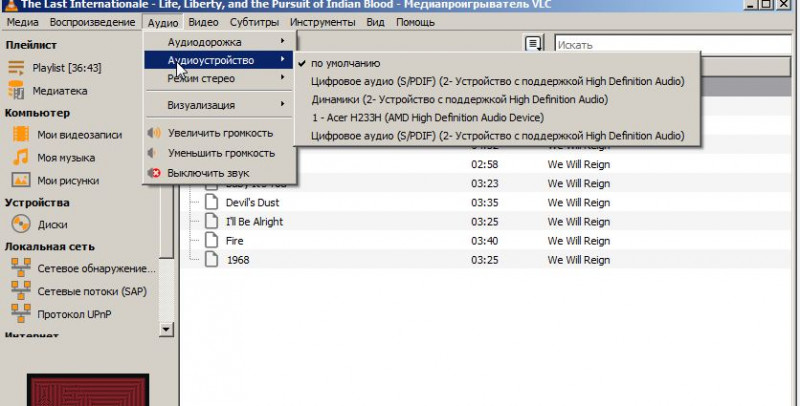Click the VLC cone title bar icon
This screenshot has height=406, width=800.
point(11,5)
